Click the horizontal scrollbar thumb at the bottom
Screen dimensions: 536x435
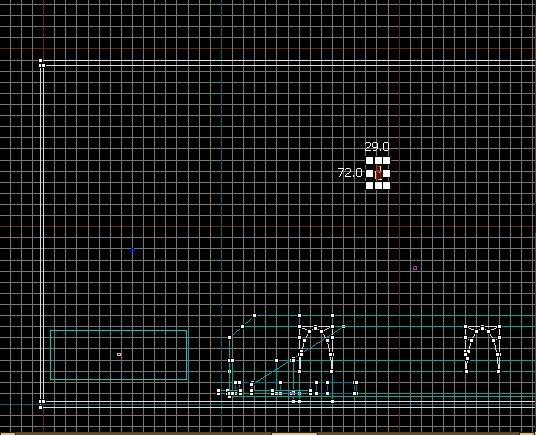click(295, 433)
